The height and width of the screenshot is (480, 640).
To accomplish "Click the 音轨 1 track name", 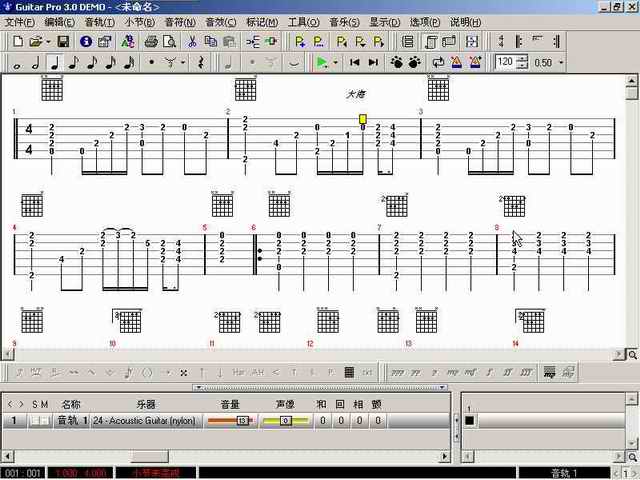I will click(x=71, y=421).
